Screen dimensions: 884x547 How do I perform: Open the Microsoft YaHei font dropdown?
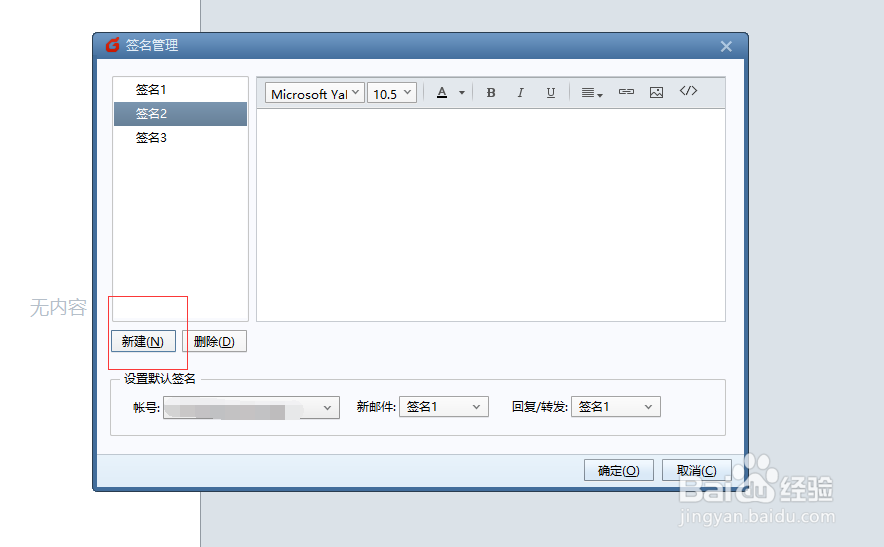pos(315,92)
